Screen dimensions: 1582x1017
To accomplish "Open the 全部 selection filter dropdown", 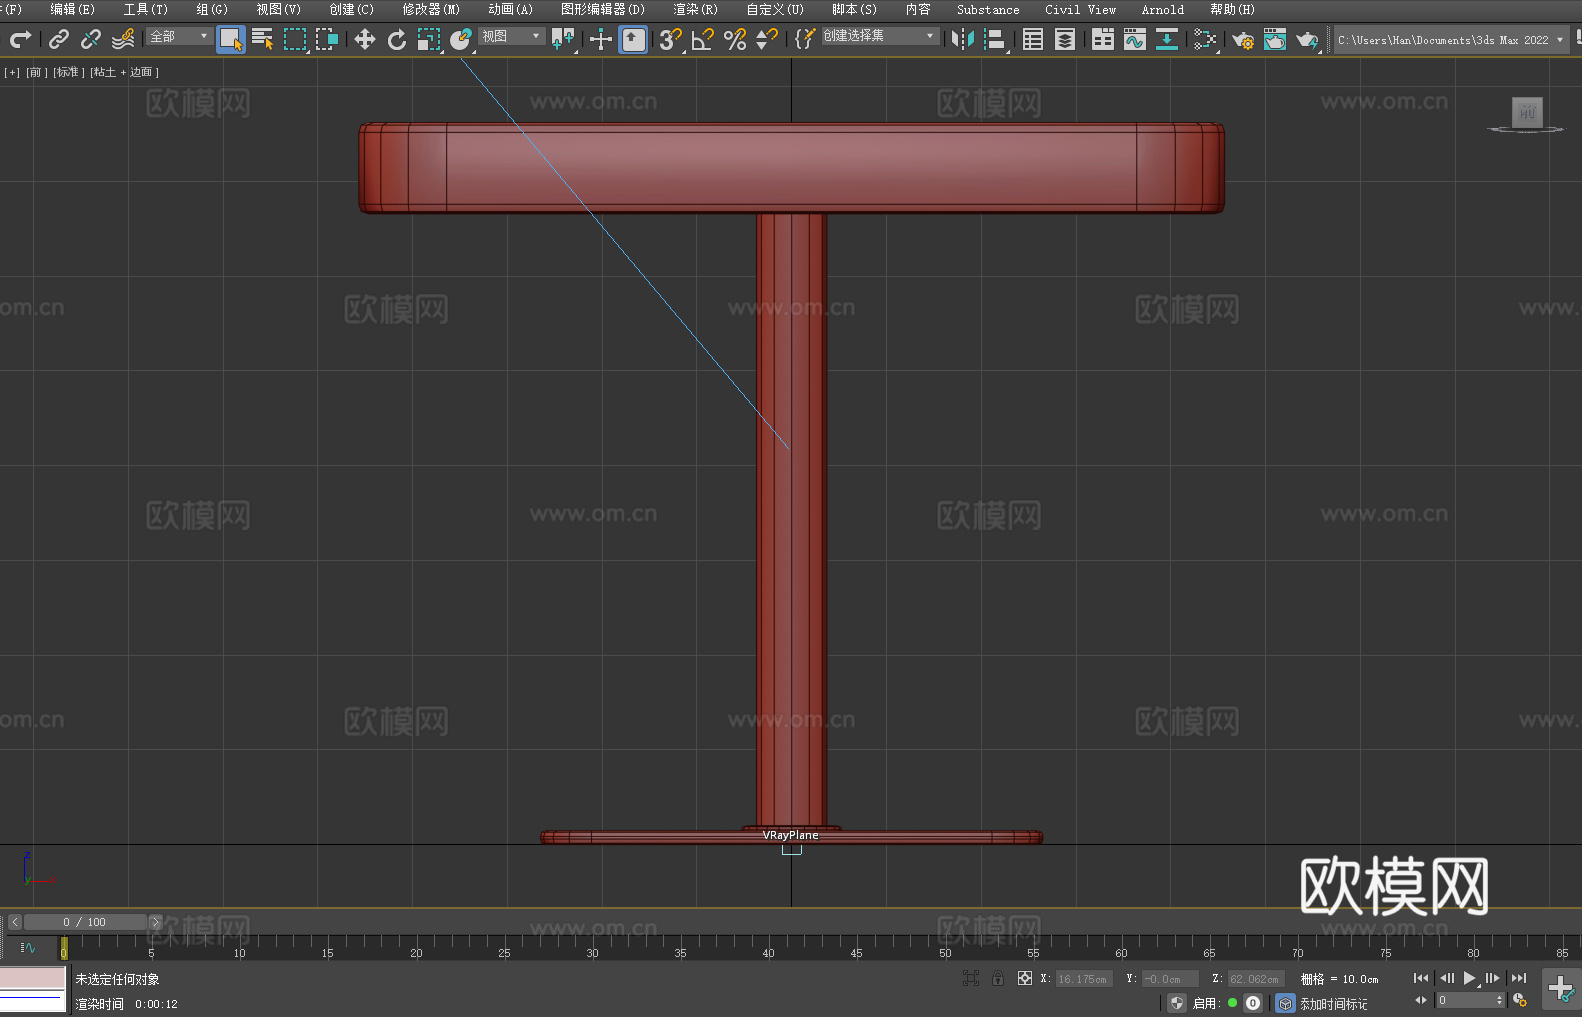I will click(179, 36).
